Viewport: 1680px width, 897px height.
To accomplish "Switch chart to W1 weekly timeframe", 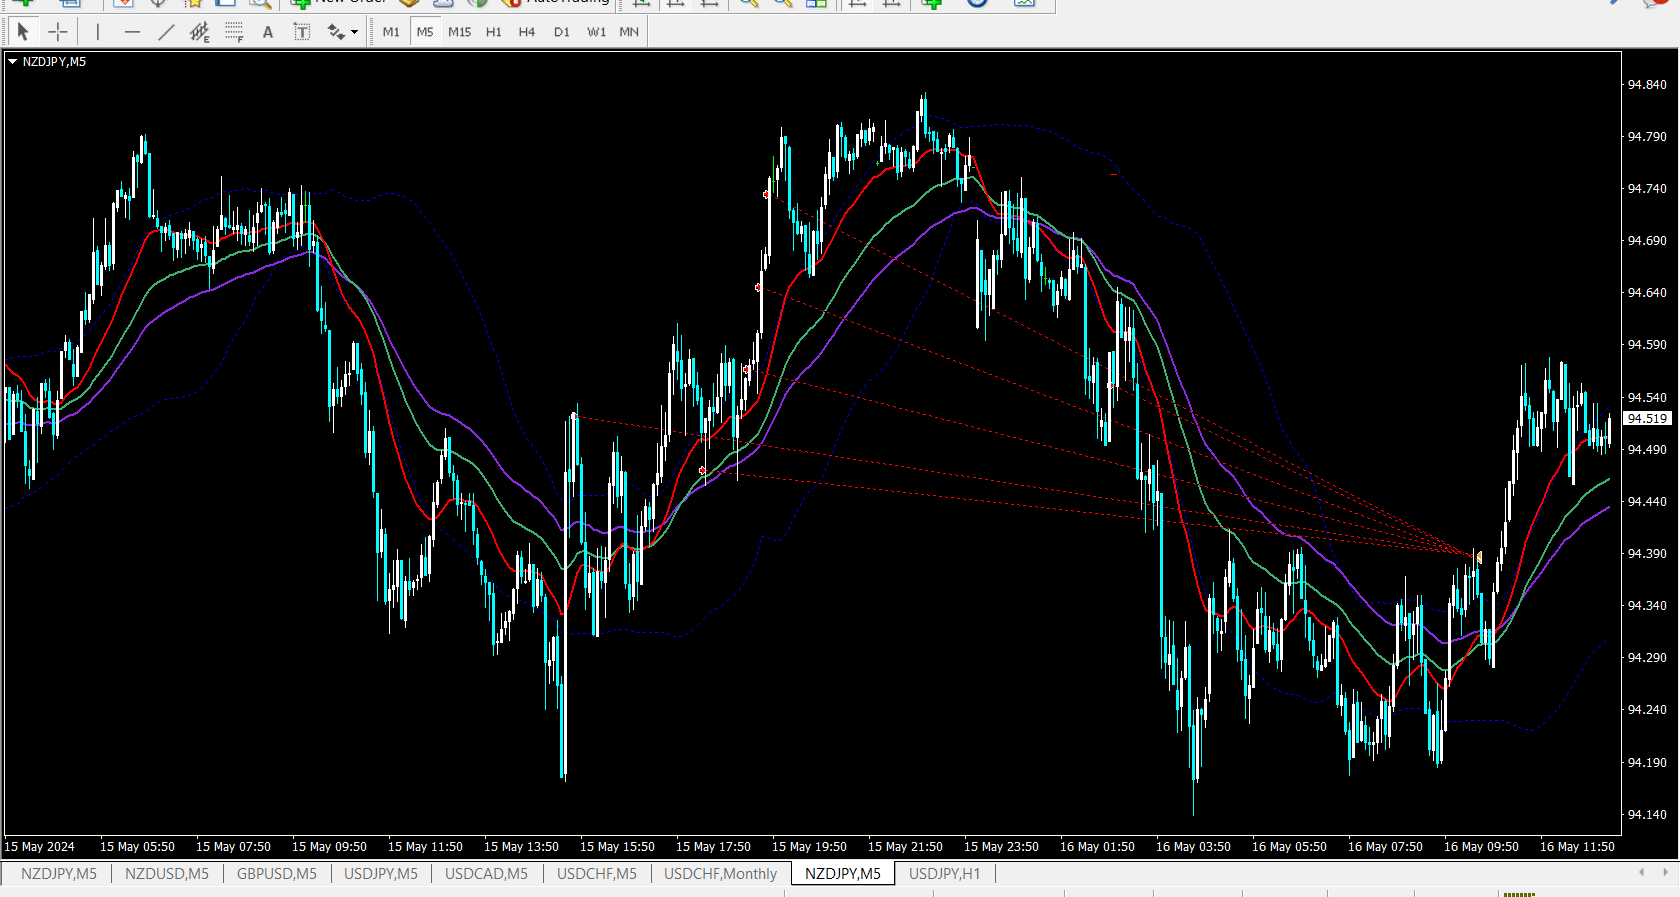I will tap(596, 32).
